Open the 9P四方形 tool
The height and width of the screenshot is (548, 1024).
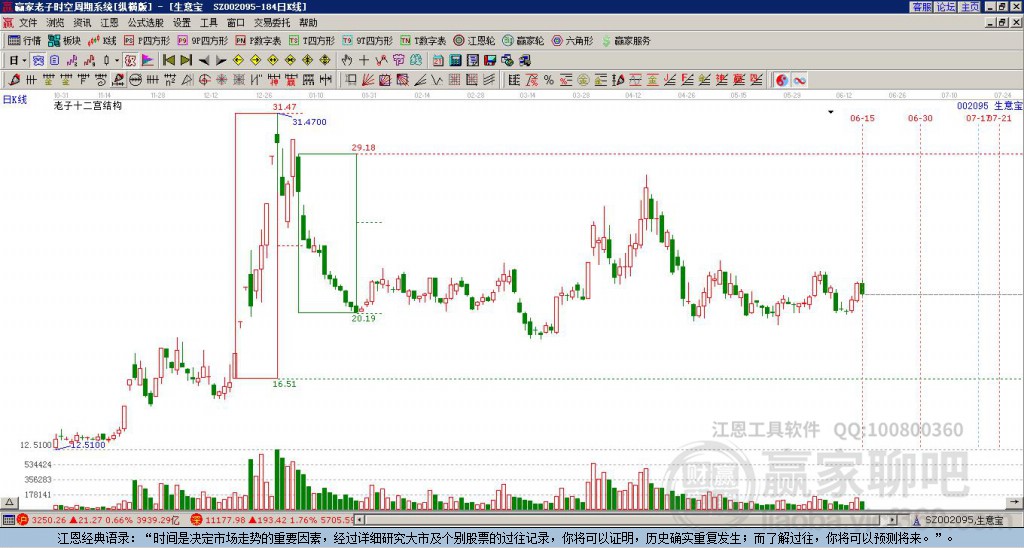click(202, 40)
